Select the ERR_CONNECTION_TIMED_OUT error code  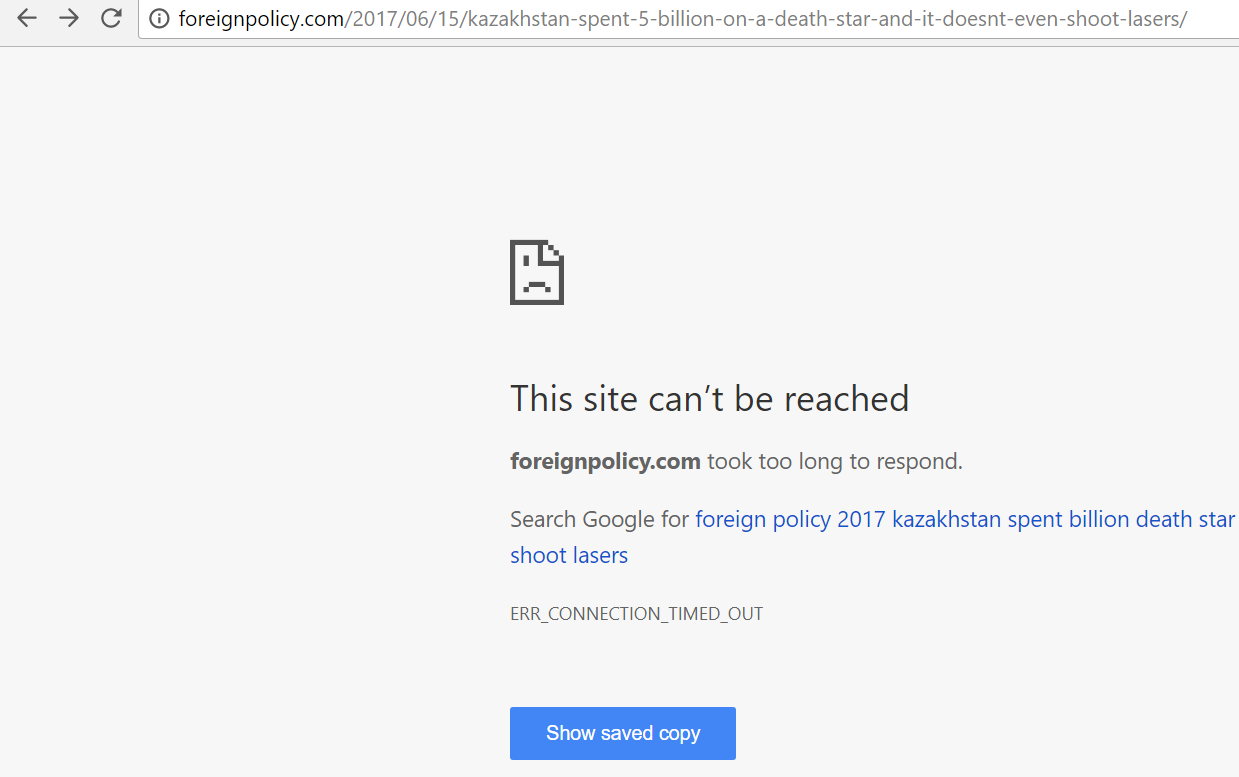tap(636, 614)
